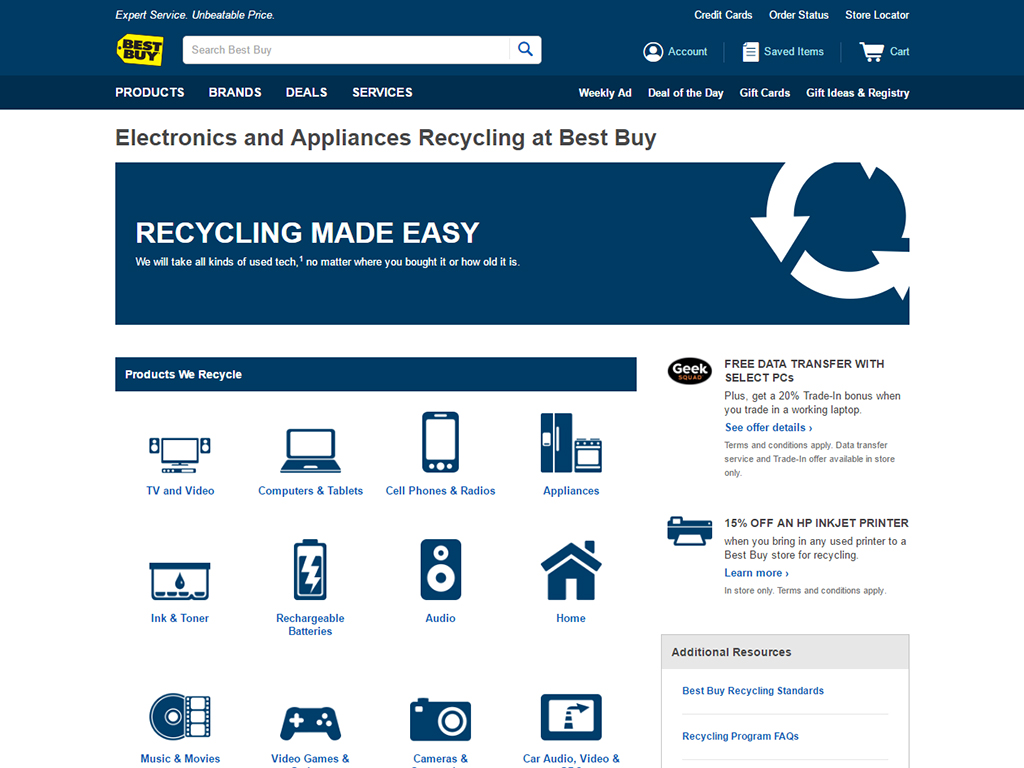Image resolution: width=1024 pixels, height=768 pixels.
Task: Open the Home house icon
Action: [571, 570]
